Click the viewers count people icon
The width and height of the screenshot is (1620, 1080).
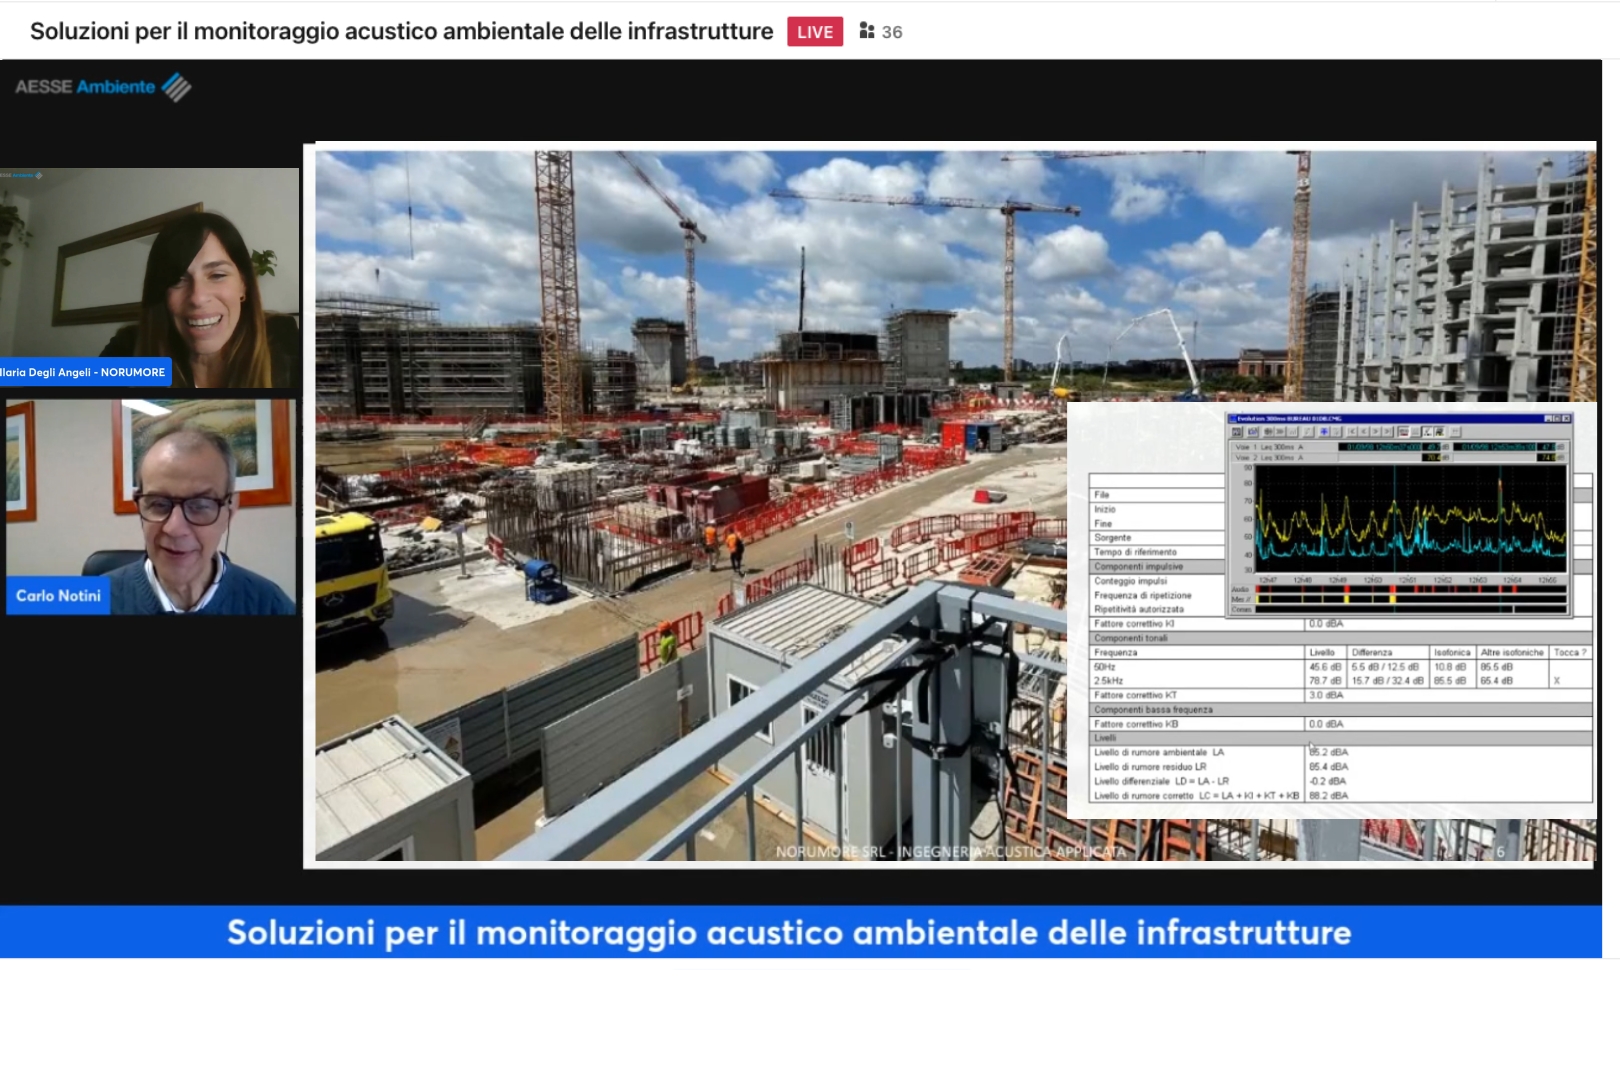tap(867, 31)
